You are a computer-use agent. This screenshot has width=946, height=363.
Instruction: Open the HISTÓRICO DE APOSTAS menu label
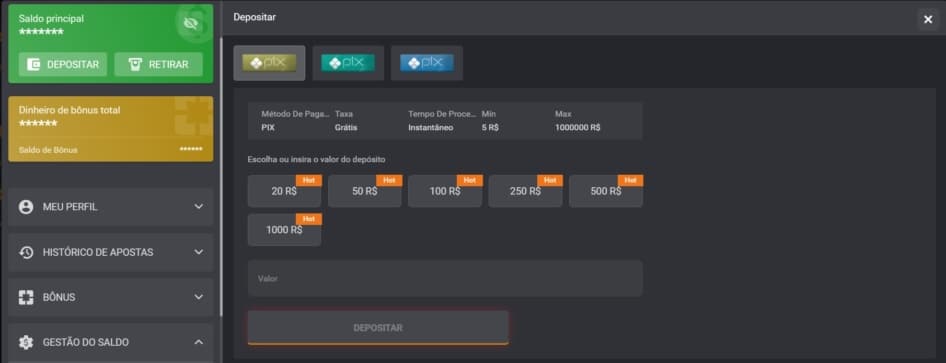pos(98,252)
